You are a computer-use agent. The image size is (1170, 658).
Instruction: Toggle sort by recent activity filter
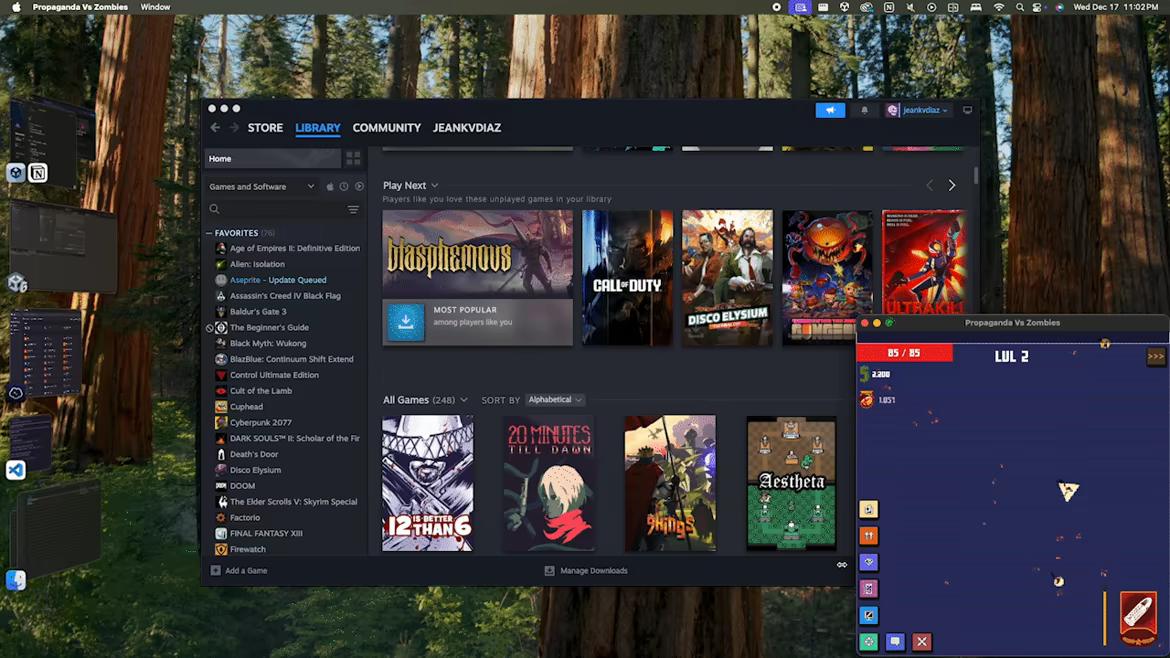pyautogui.click(x=344, y=187)
